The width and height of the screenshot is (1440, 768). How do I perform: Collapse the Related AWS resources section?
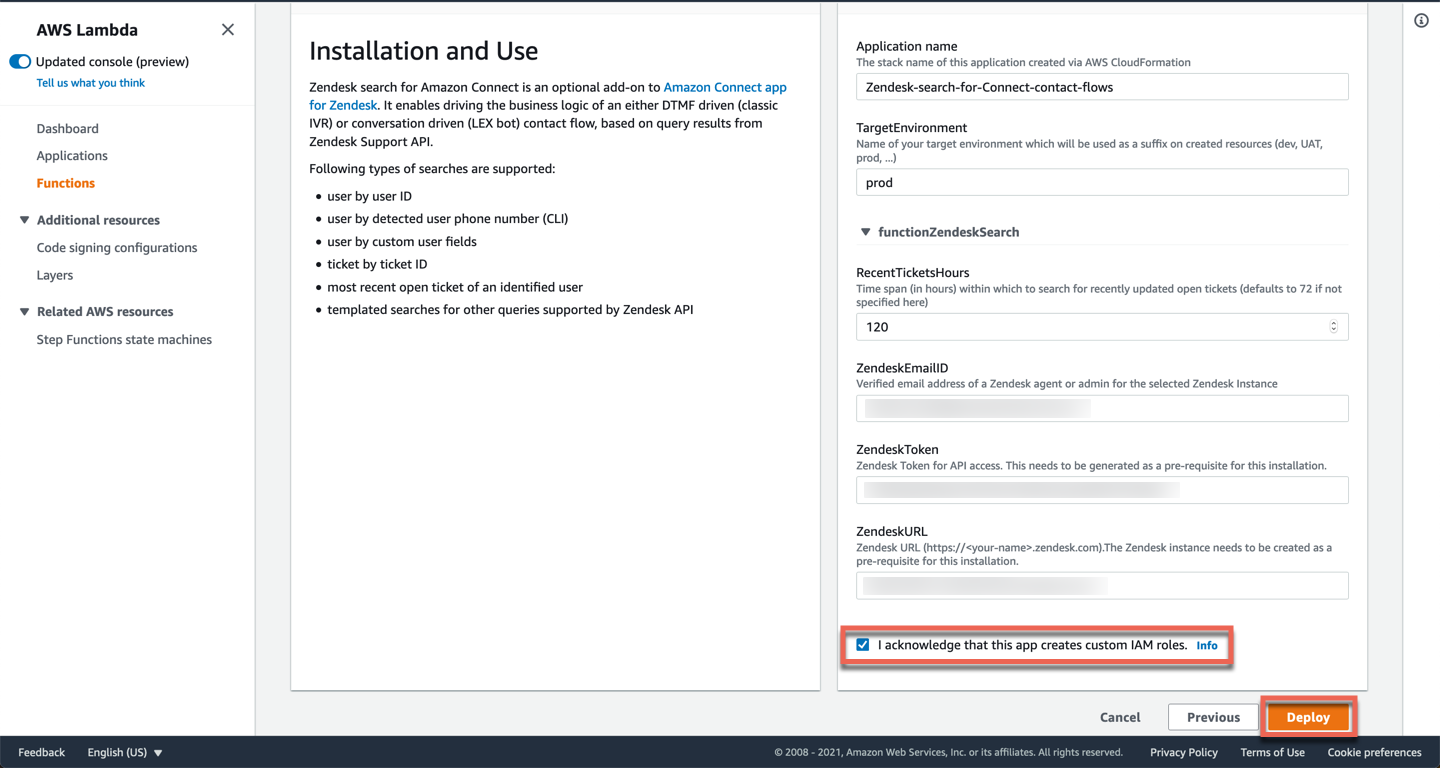(25, 312)
